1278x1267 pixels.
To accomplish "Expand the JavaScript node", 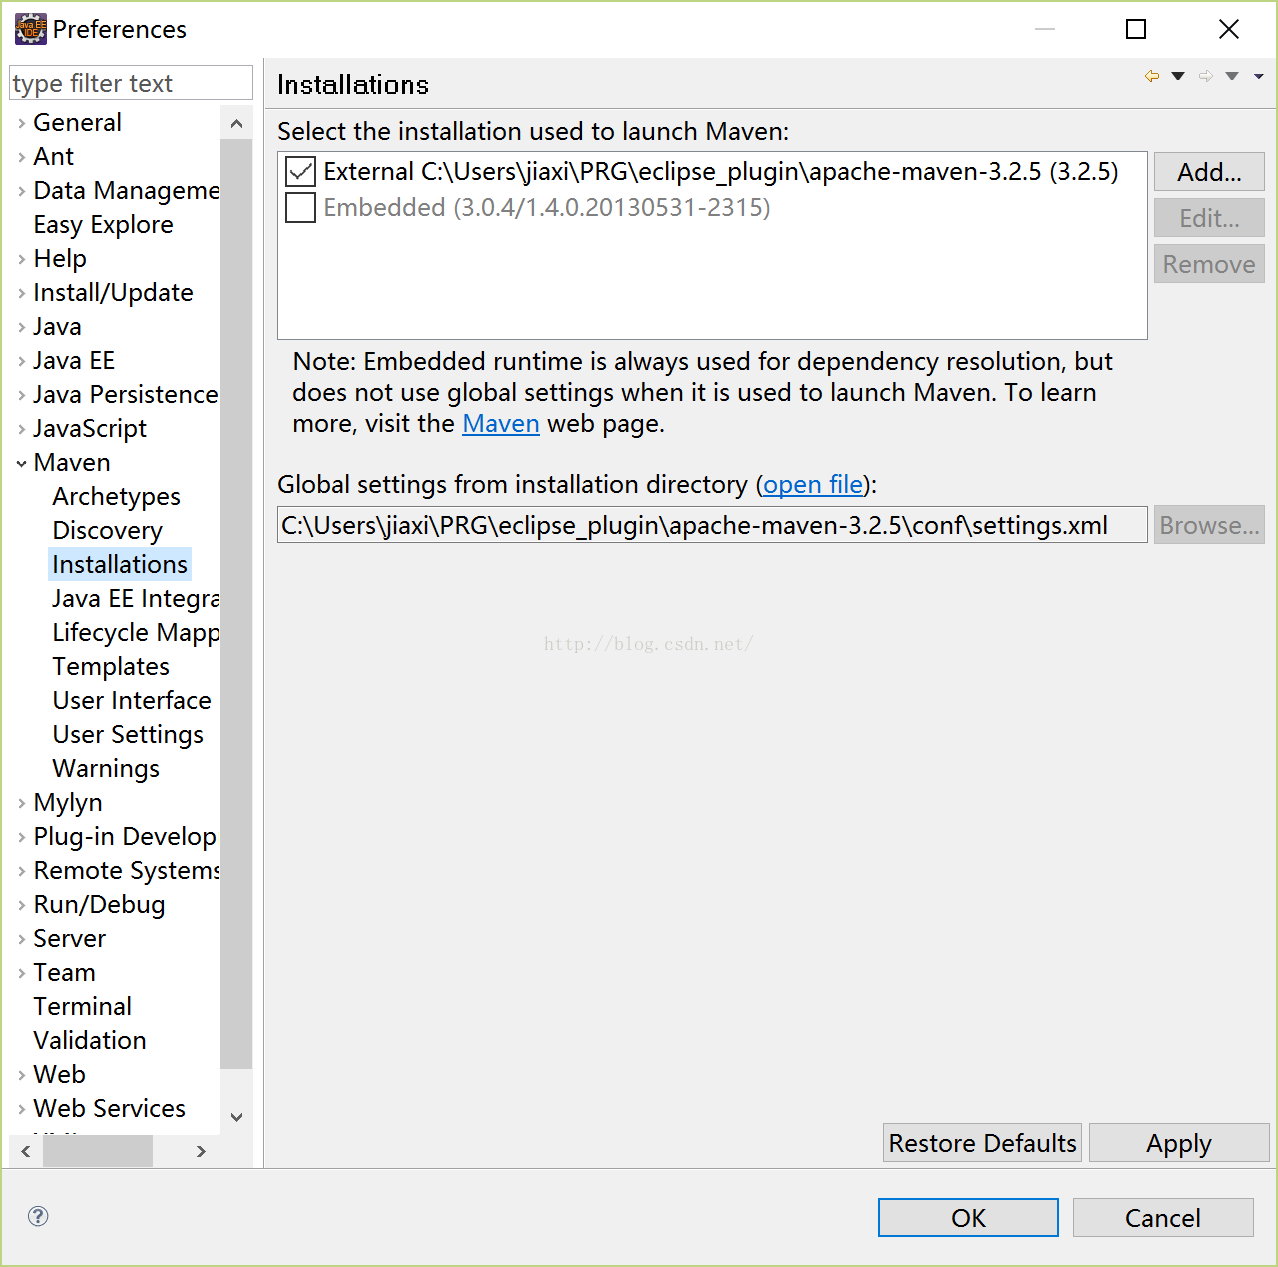I will [x=22, y=429].
